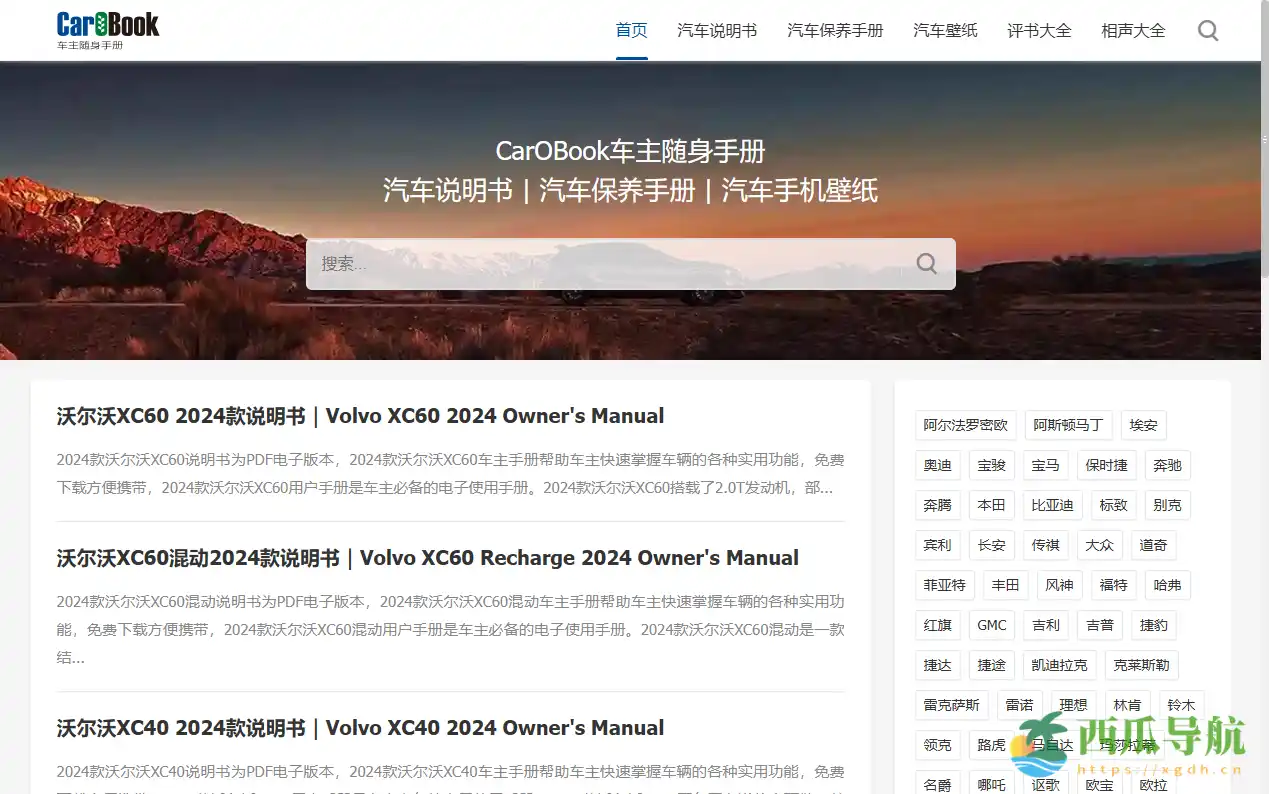Screen dimensions: 1269x794
Task: Open 评书大全 from the navigation
Action: [1038, 30]
